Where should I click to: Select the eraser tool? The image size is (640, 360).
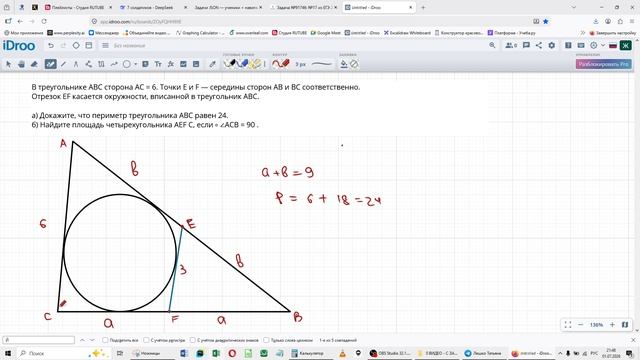tap(34, 64)
